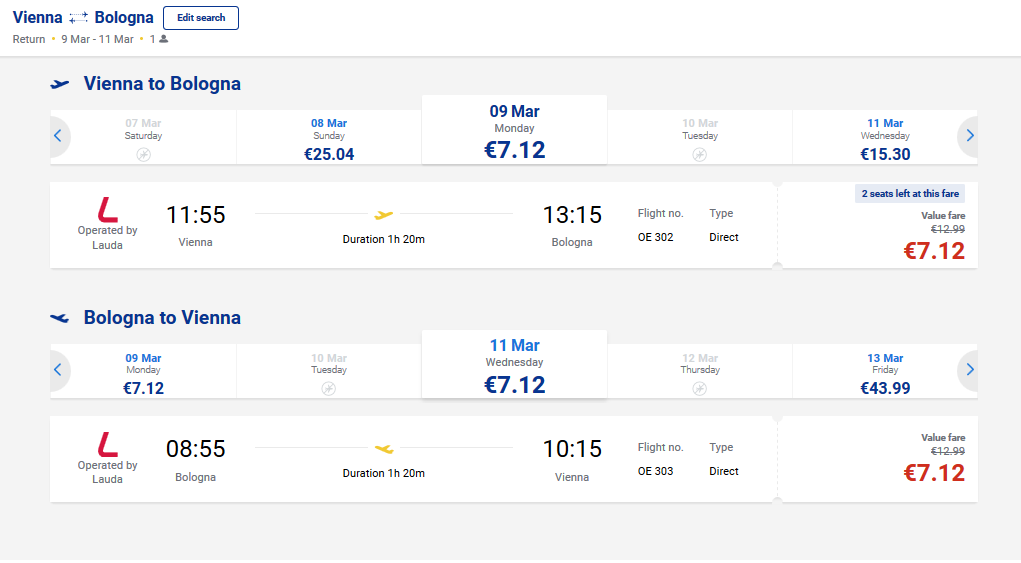Show earlier outbound dates with left chevron

coord(58,135)
